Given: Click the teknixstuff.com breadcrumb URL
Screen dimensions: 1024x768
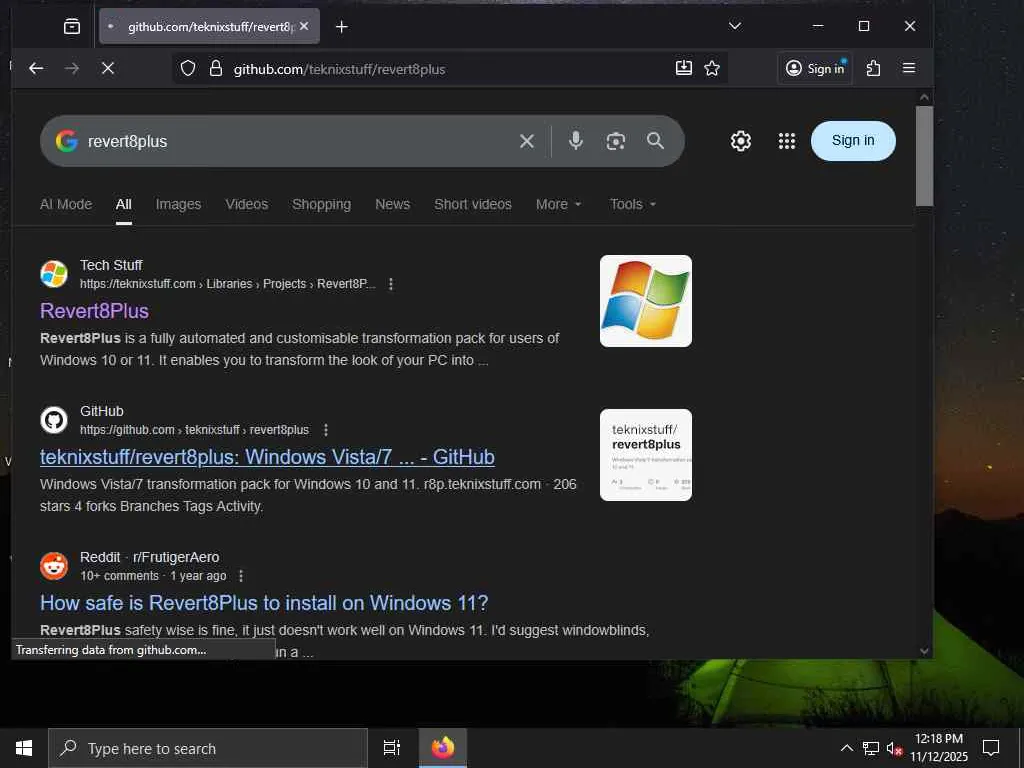Looking at the screenshot, I should point(228,284).
